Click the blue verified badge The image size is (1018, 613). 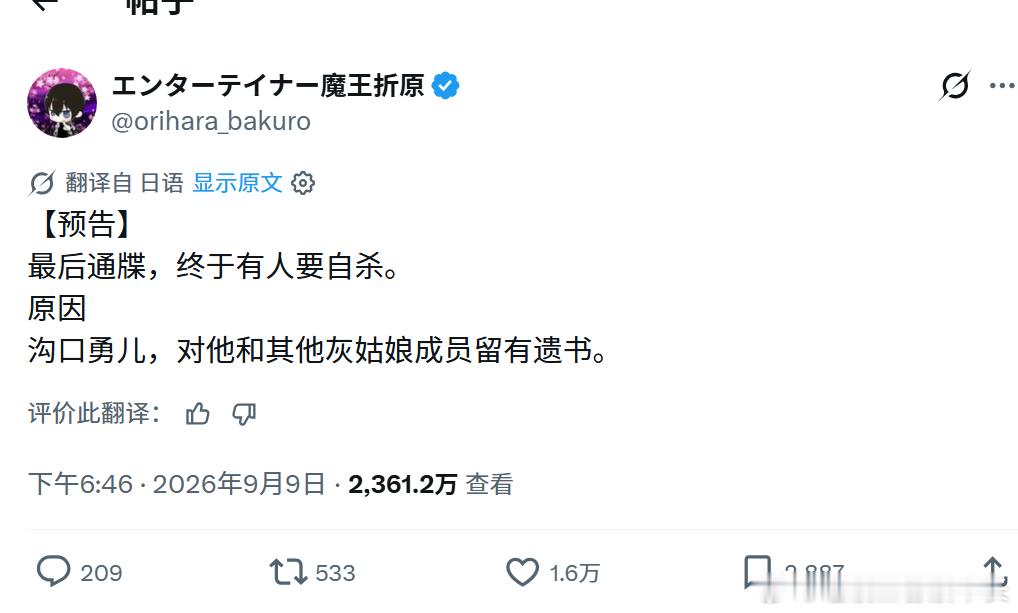[445, 86]
